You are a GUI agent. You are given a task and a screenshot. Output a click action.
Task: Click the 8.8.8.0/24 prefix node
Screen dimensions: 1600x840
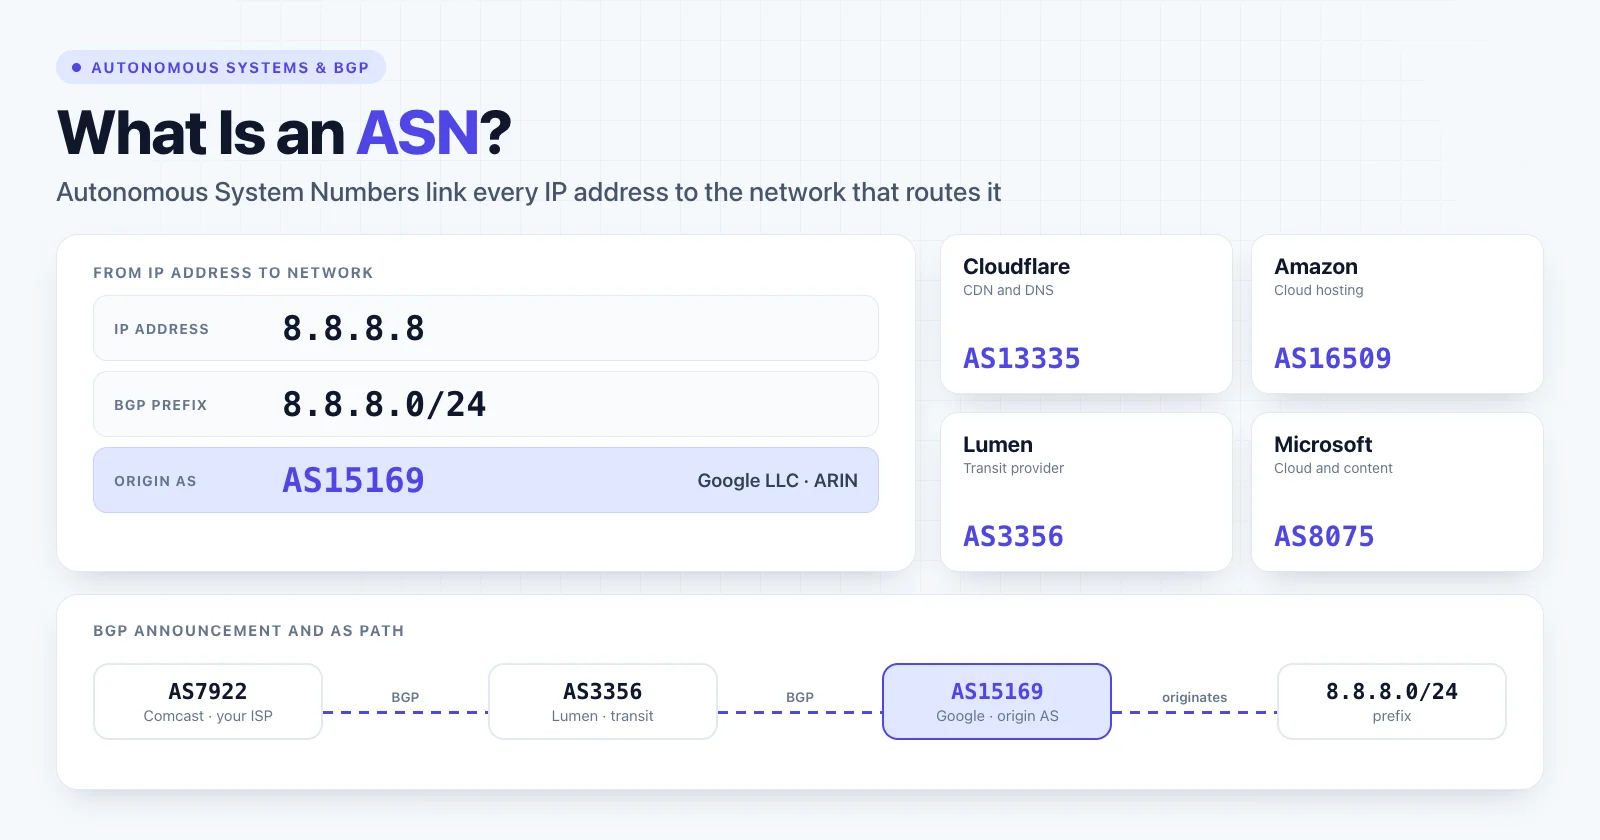click(x=1392, y=702)
